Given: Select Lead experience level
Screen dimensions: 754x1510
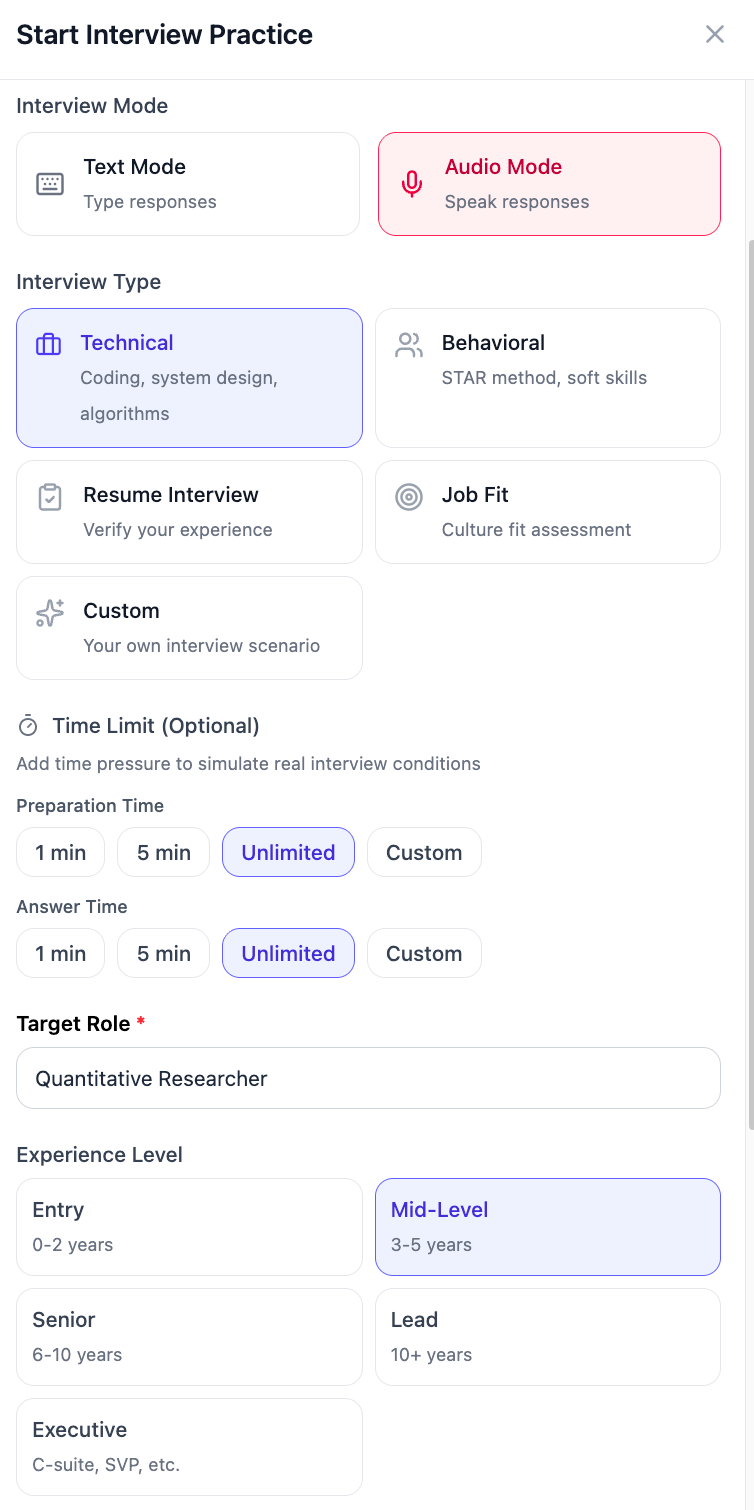Looking at the screenshot, I should click(548, 1337).
